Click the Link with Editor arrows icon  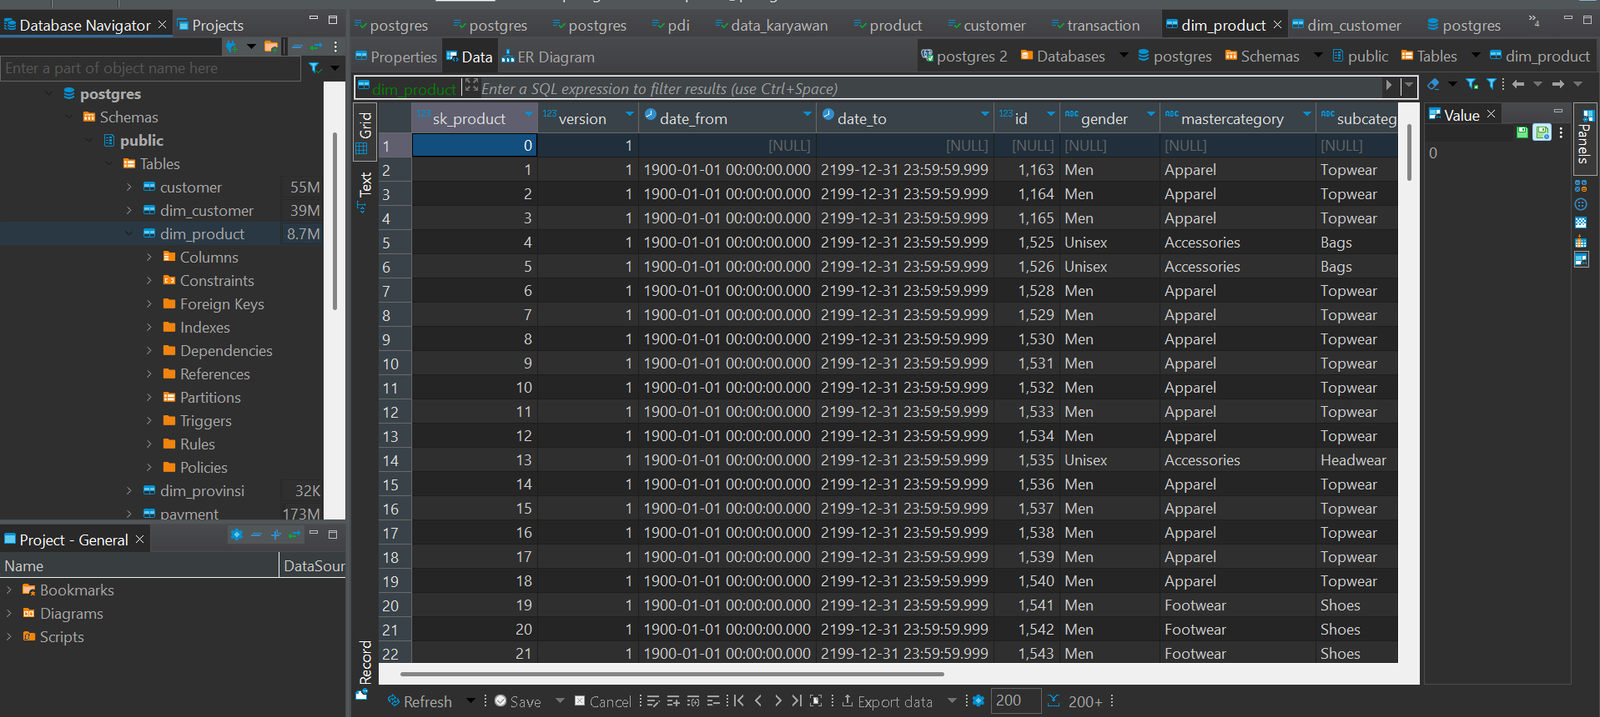316,46
